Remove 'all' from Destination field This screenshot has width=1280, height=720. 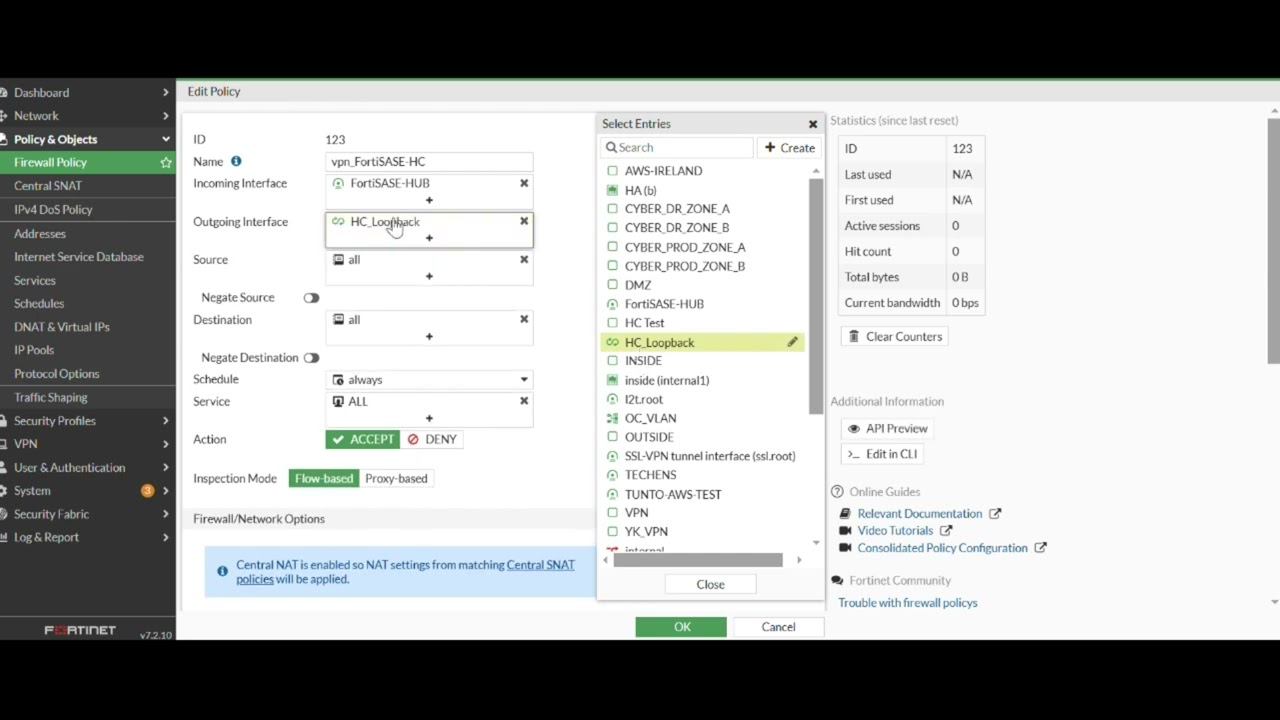tap(524, 319)
